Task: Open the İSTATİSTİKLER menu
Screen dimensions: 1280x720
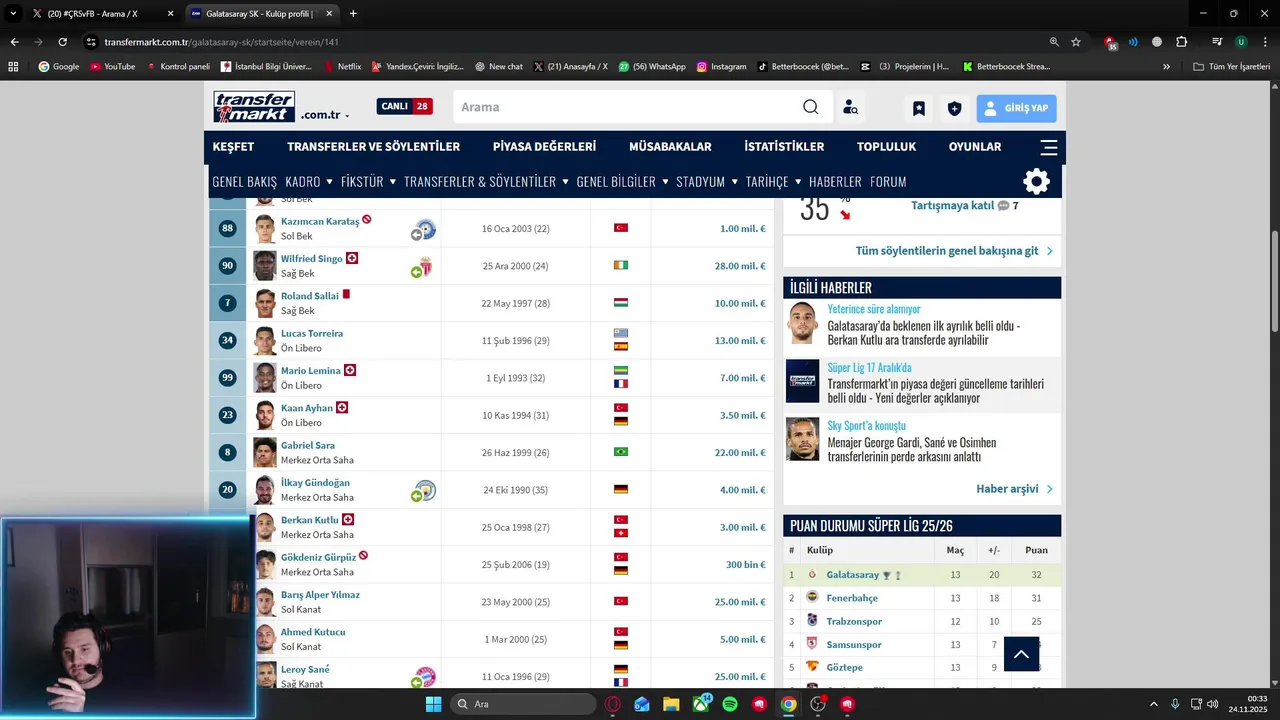Action: pos(784,147)
